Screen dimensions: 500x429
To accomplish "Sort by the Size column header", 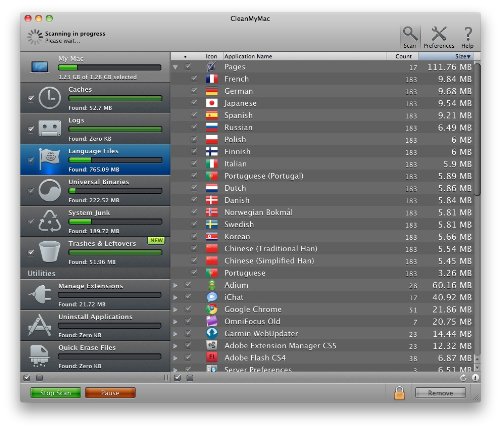I will pyautogui.click(x=446, y=56).
